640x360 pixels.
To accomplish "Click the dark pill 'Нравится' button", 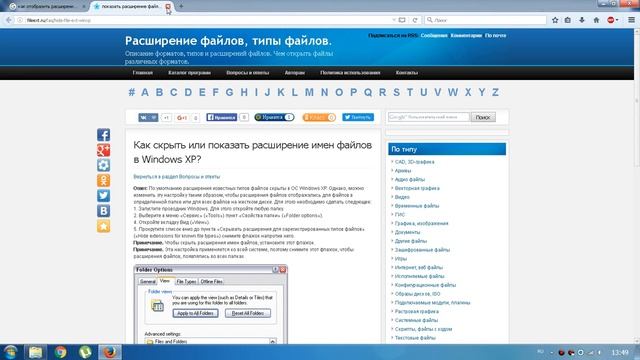I will (274, 118).
